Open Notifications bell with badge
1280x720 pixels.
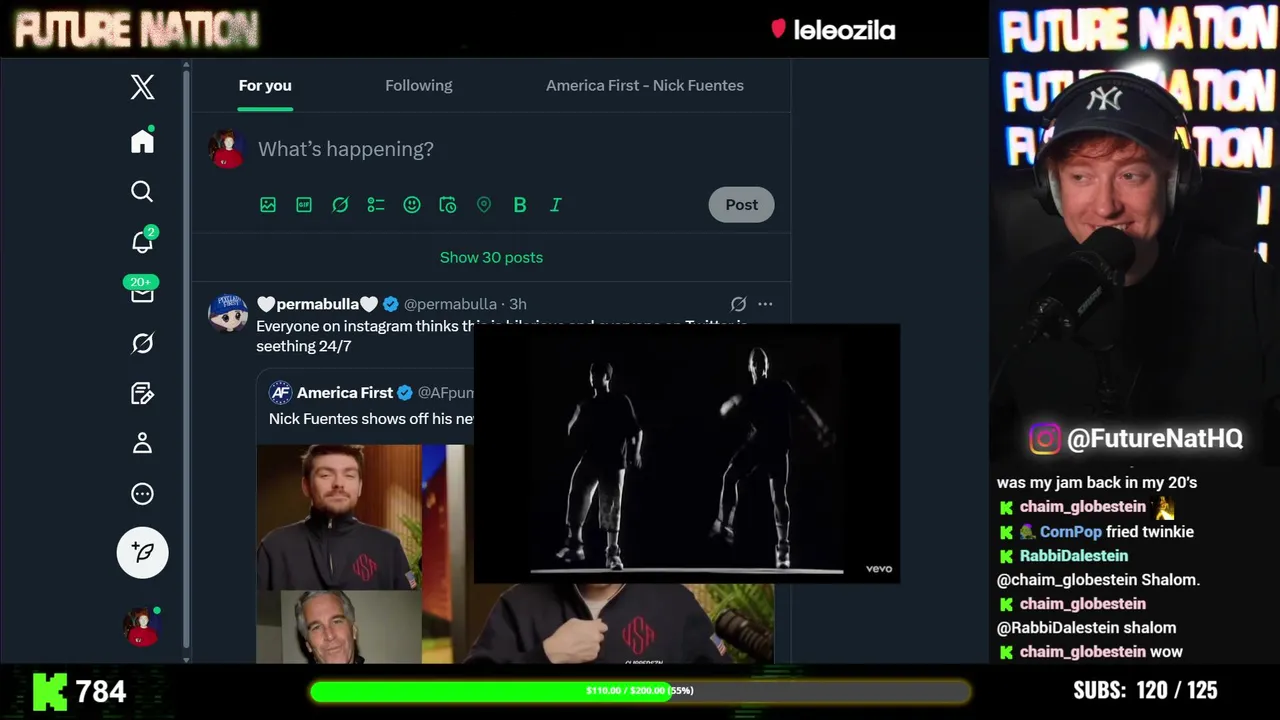[142, 241]
